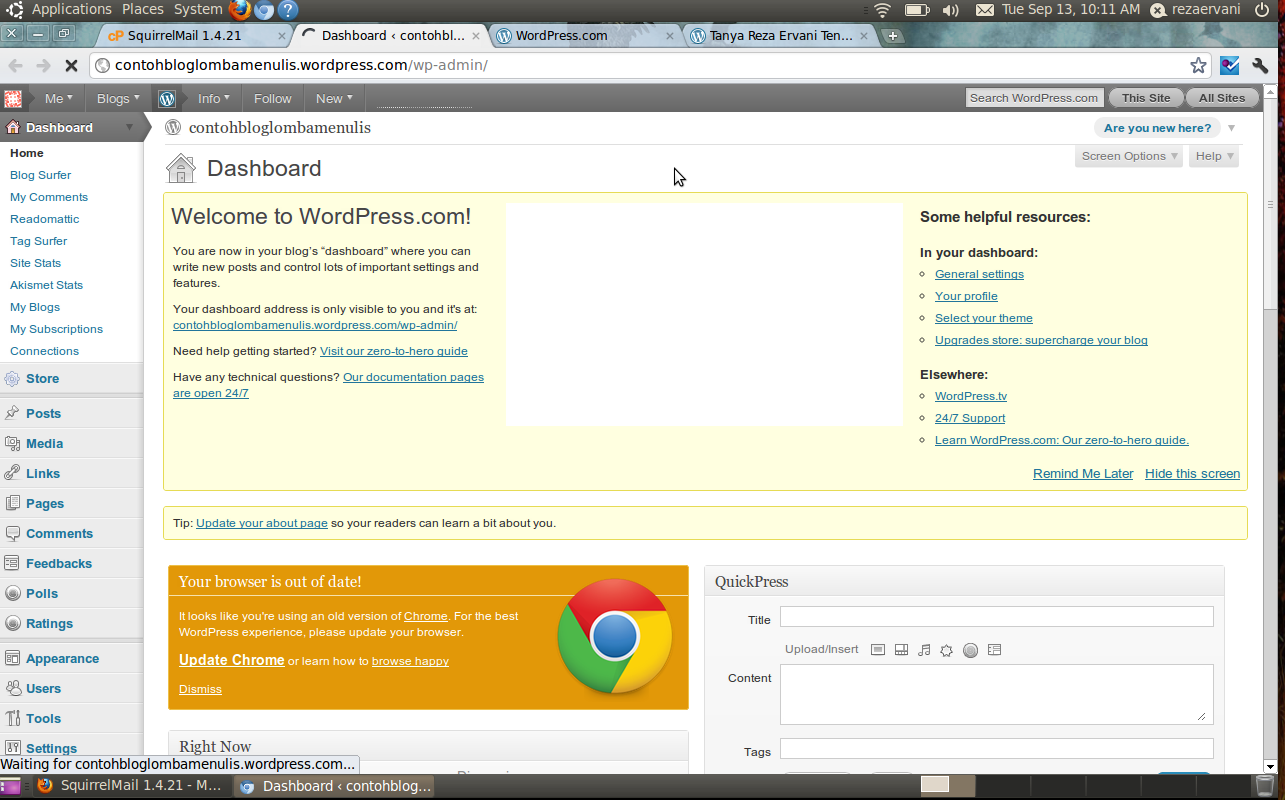Click the Select your theme link
1285x800 pixels.
984,318
